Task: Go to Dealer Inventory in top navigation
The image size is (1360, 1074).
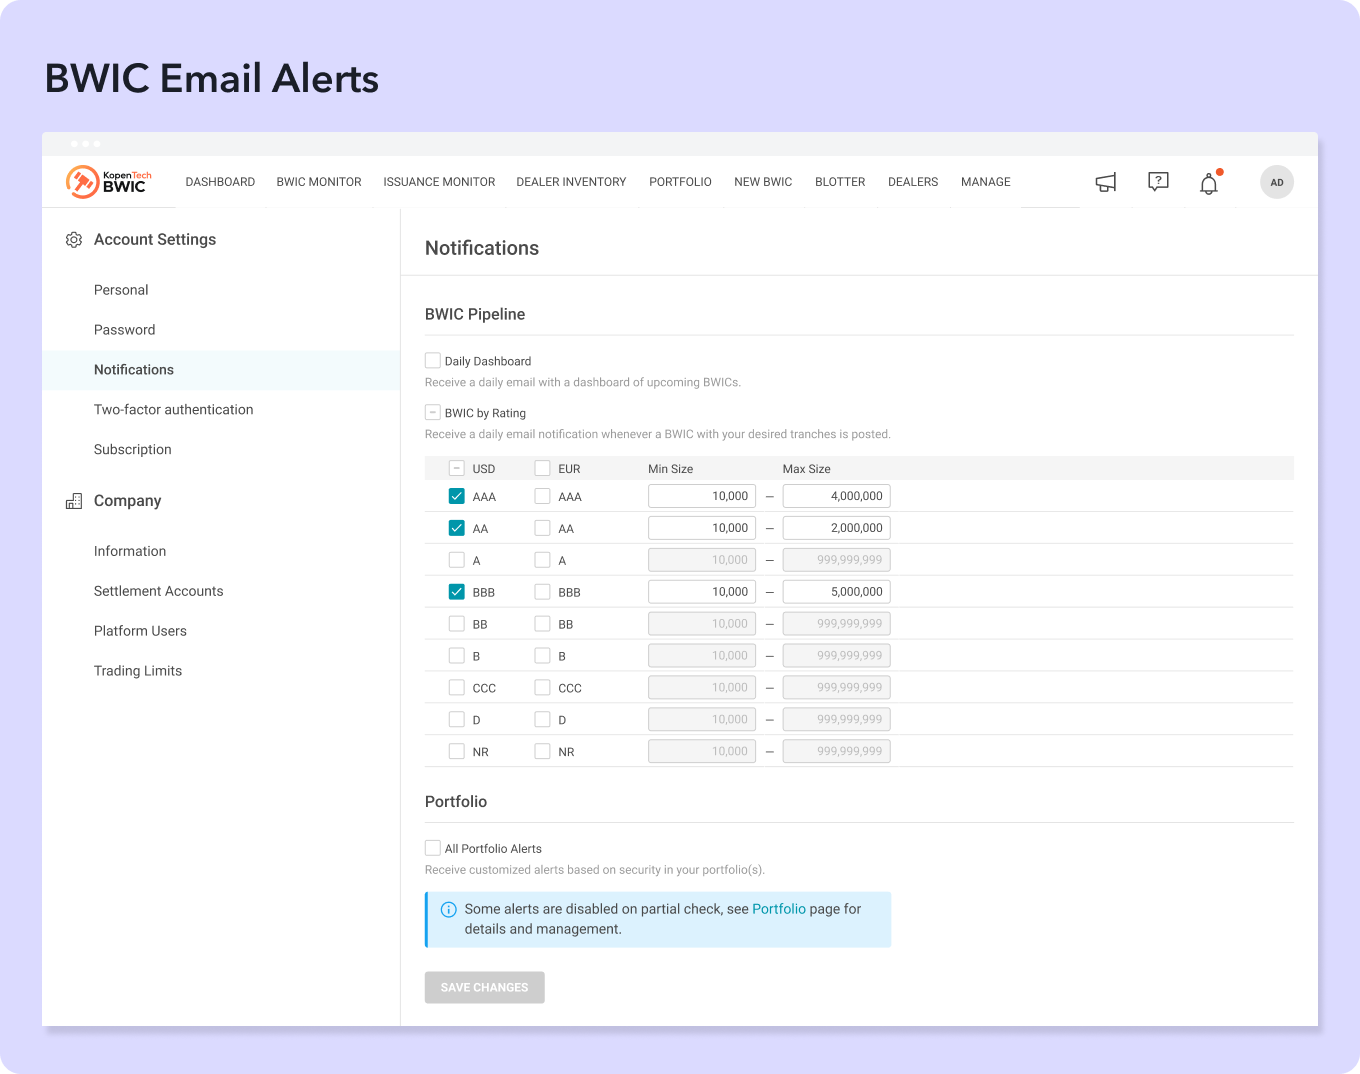Action: click(x=571, y=182)
